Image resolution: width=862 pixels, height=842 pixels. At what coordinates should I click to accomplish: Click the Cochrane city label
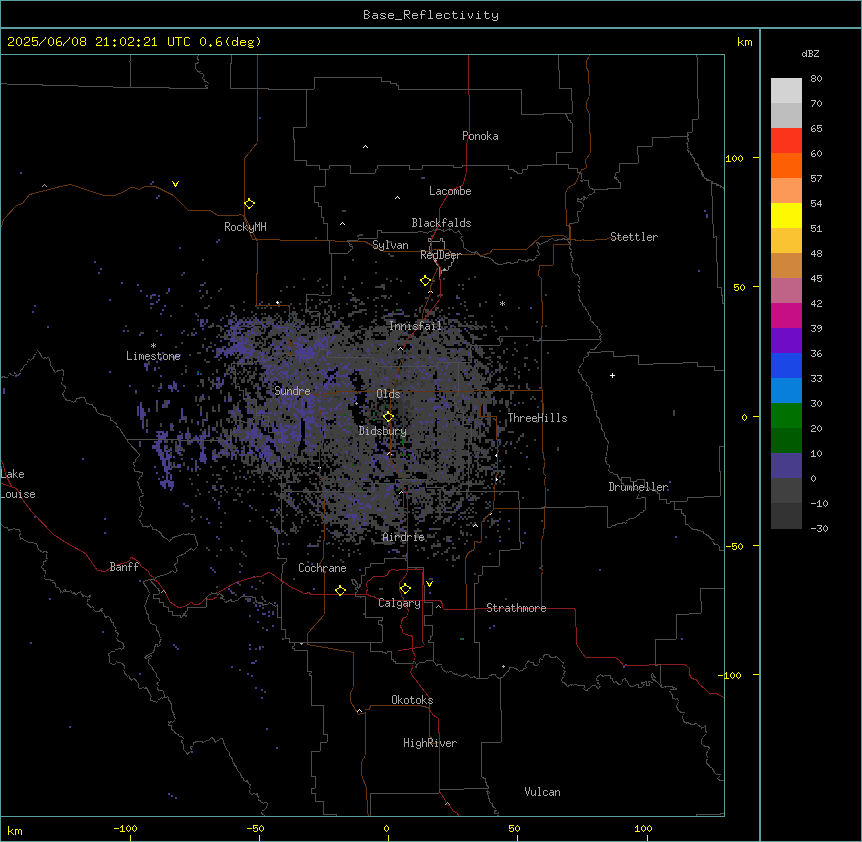322,568
